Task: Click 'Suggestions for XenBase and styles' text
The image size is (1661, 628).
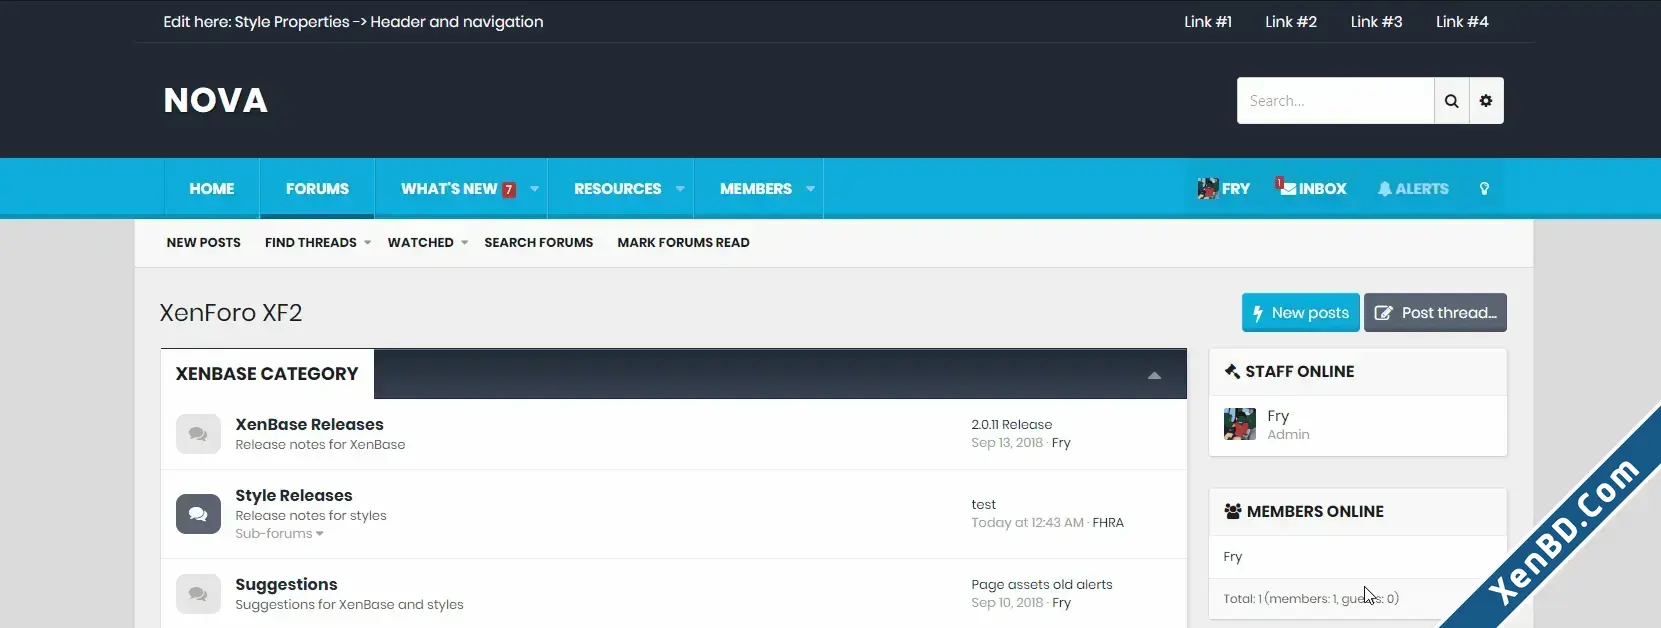Action: tap(349, 605)
